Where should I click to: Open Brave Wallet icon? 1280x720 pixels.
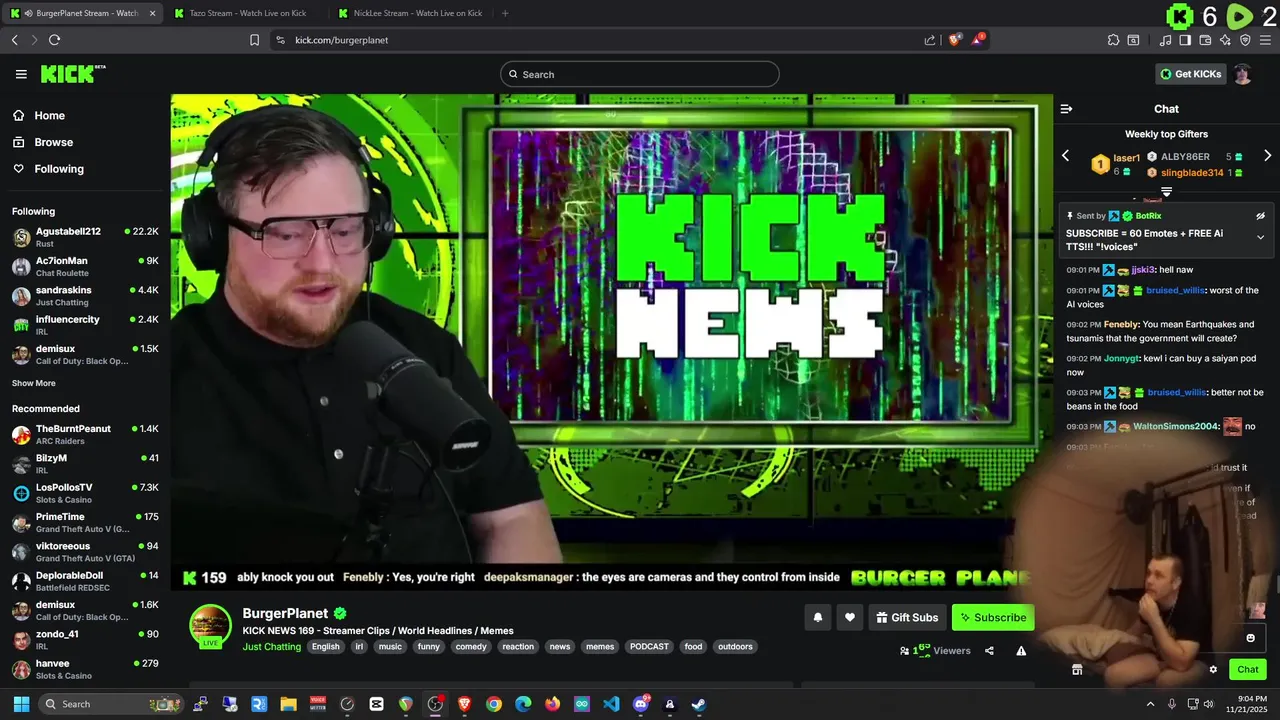point(1205,40)
